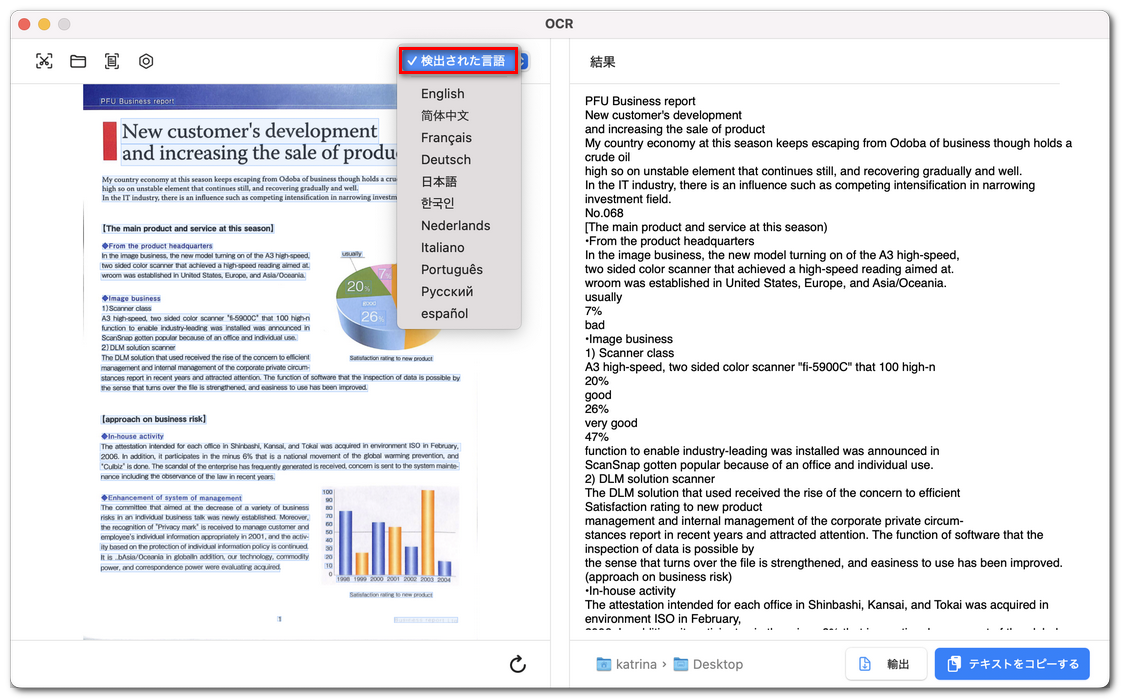1121x699 pixels.
Task: Click the screenshot capture icon in toolbar
Action: coord(44,61)
